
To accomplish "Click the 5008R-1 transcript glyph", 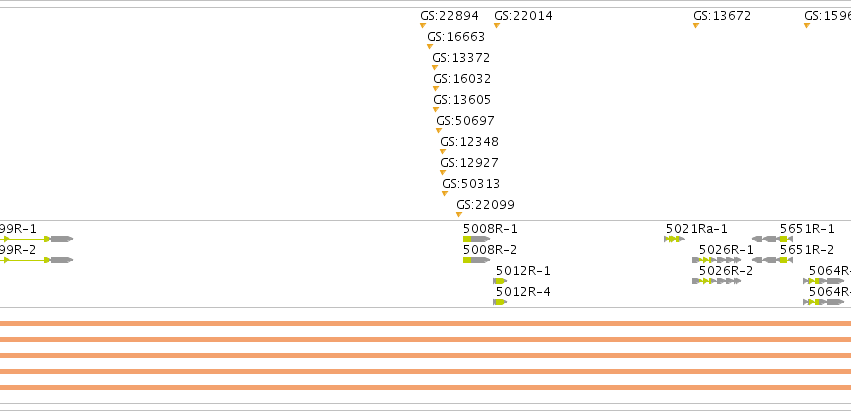I will click(477, 239).
